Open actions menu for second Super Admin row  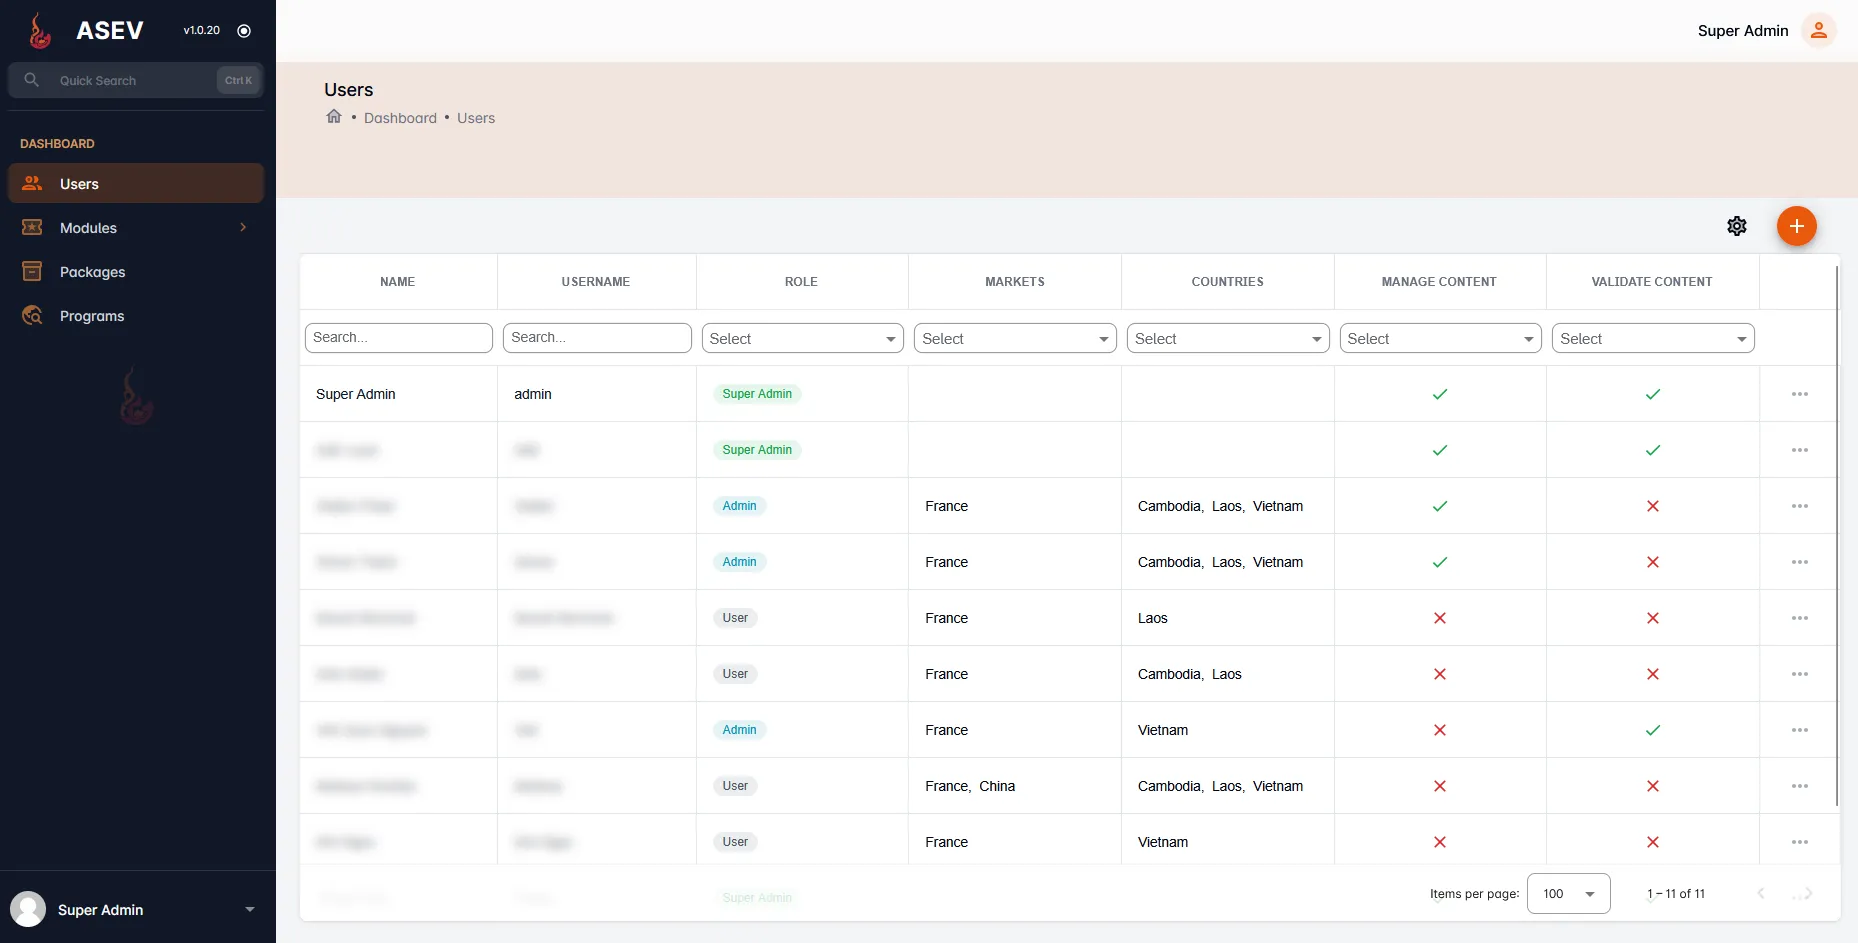(x=1800, y=450)
